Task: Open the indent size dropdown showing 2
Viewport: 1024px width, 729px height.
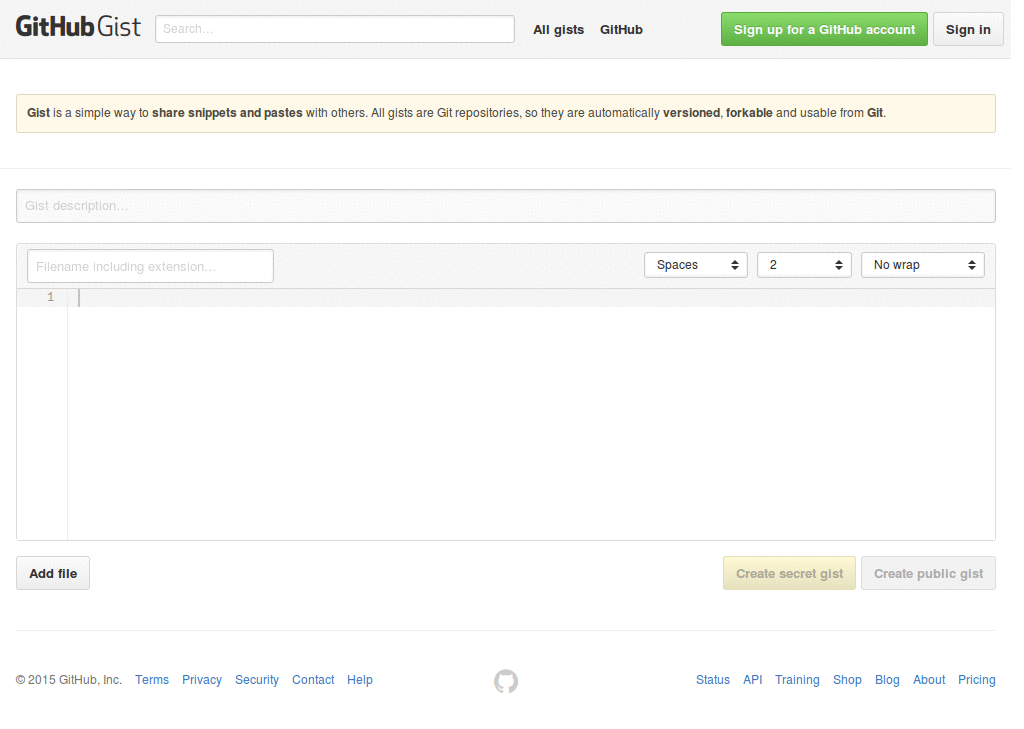Action: [804, 265]
